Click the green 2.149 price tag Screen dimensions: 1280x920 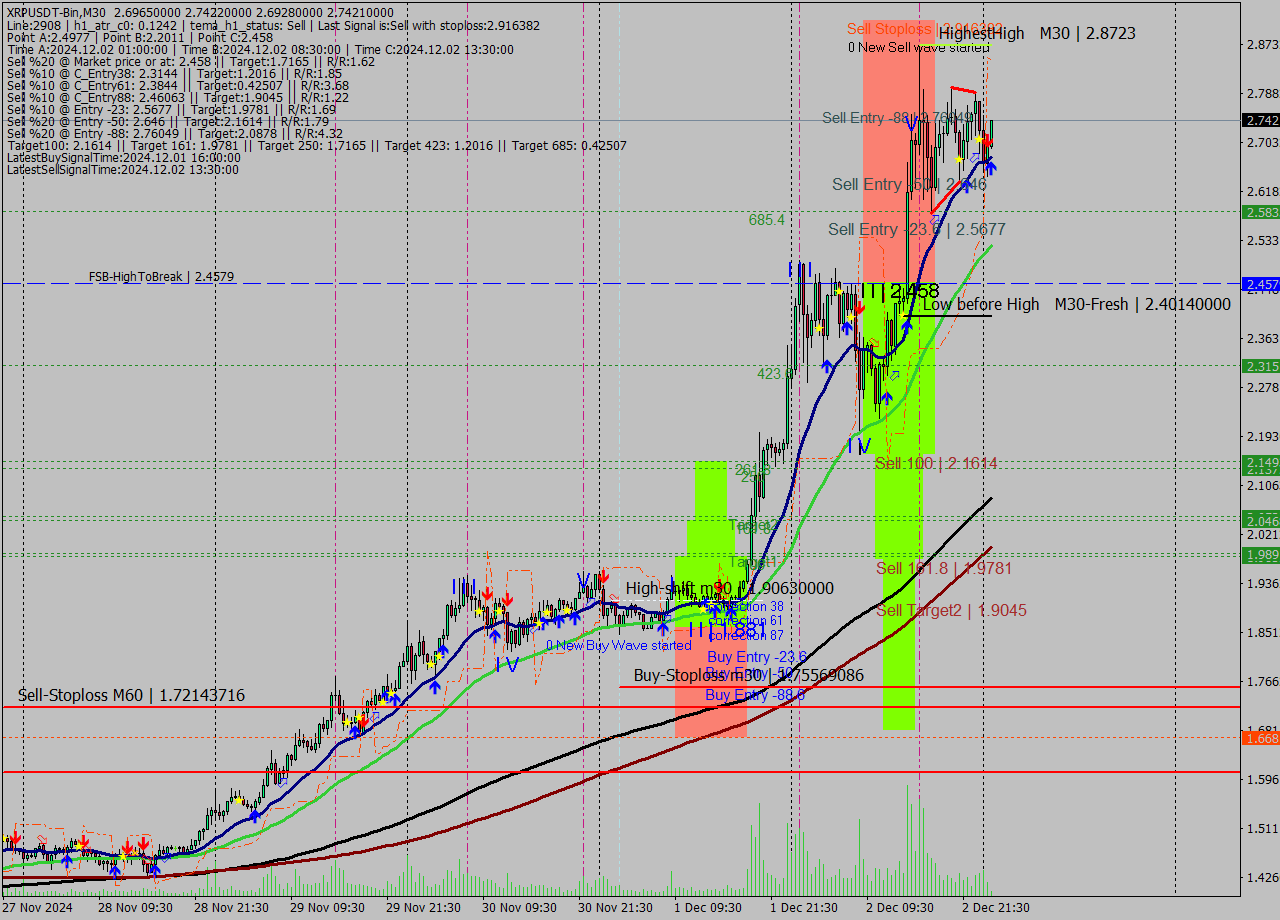point(1260,462)
